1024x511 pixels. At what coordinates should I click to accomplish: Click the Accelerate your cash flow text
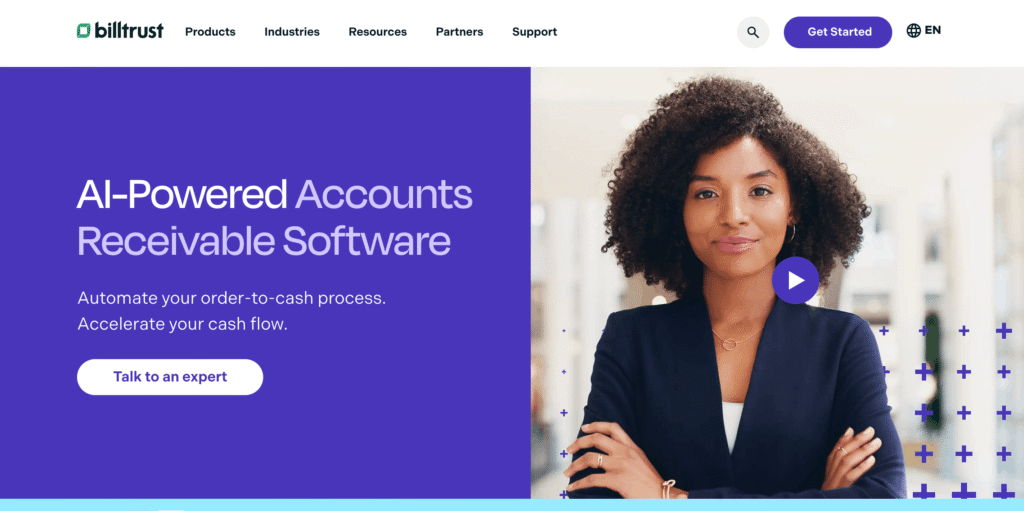click(x=182, y=324)
